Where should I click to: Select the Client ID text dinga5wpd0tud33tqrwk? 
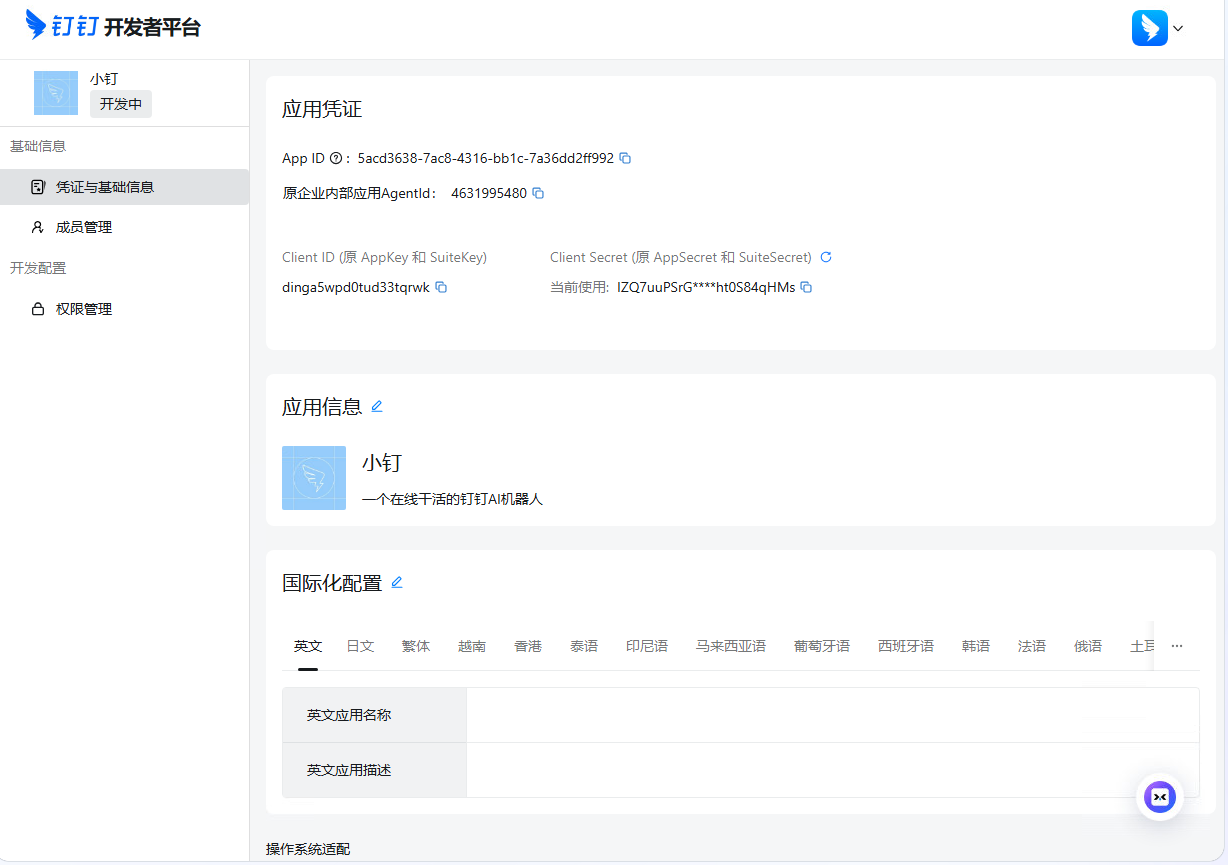click(356, 287)
